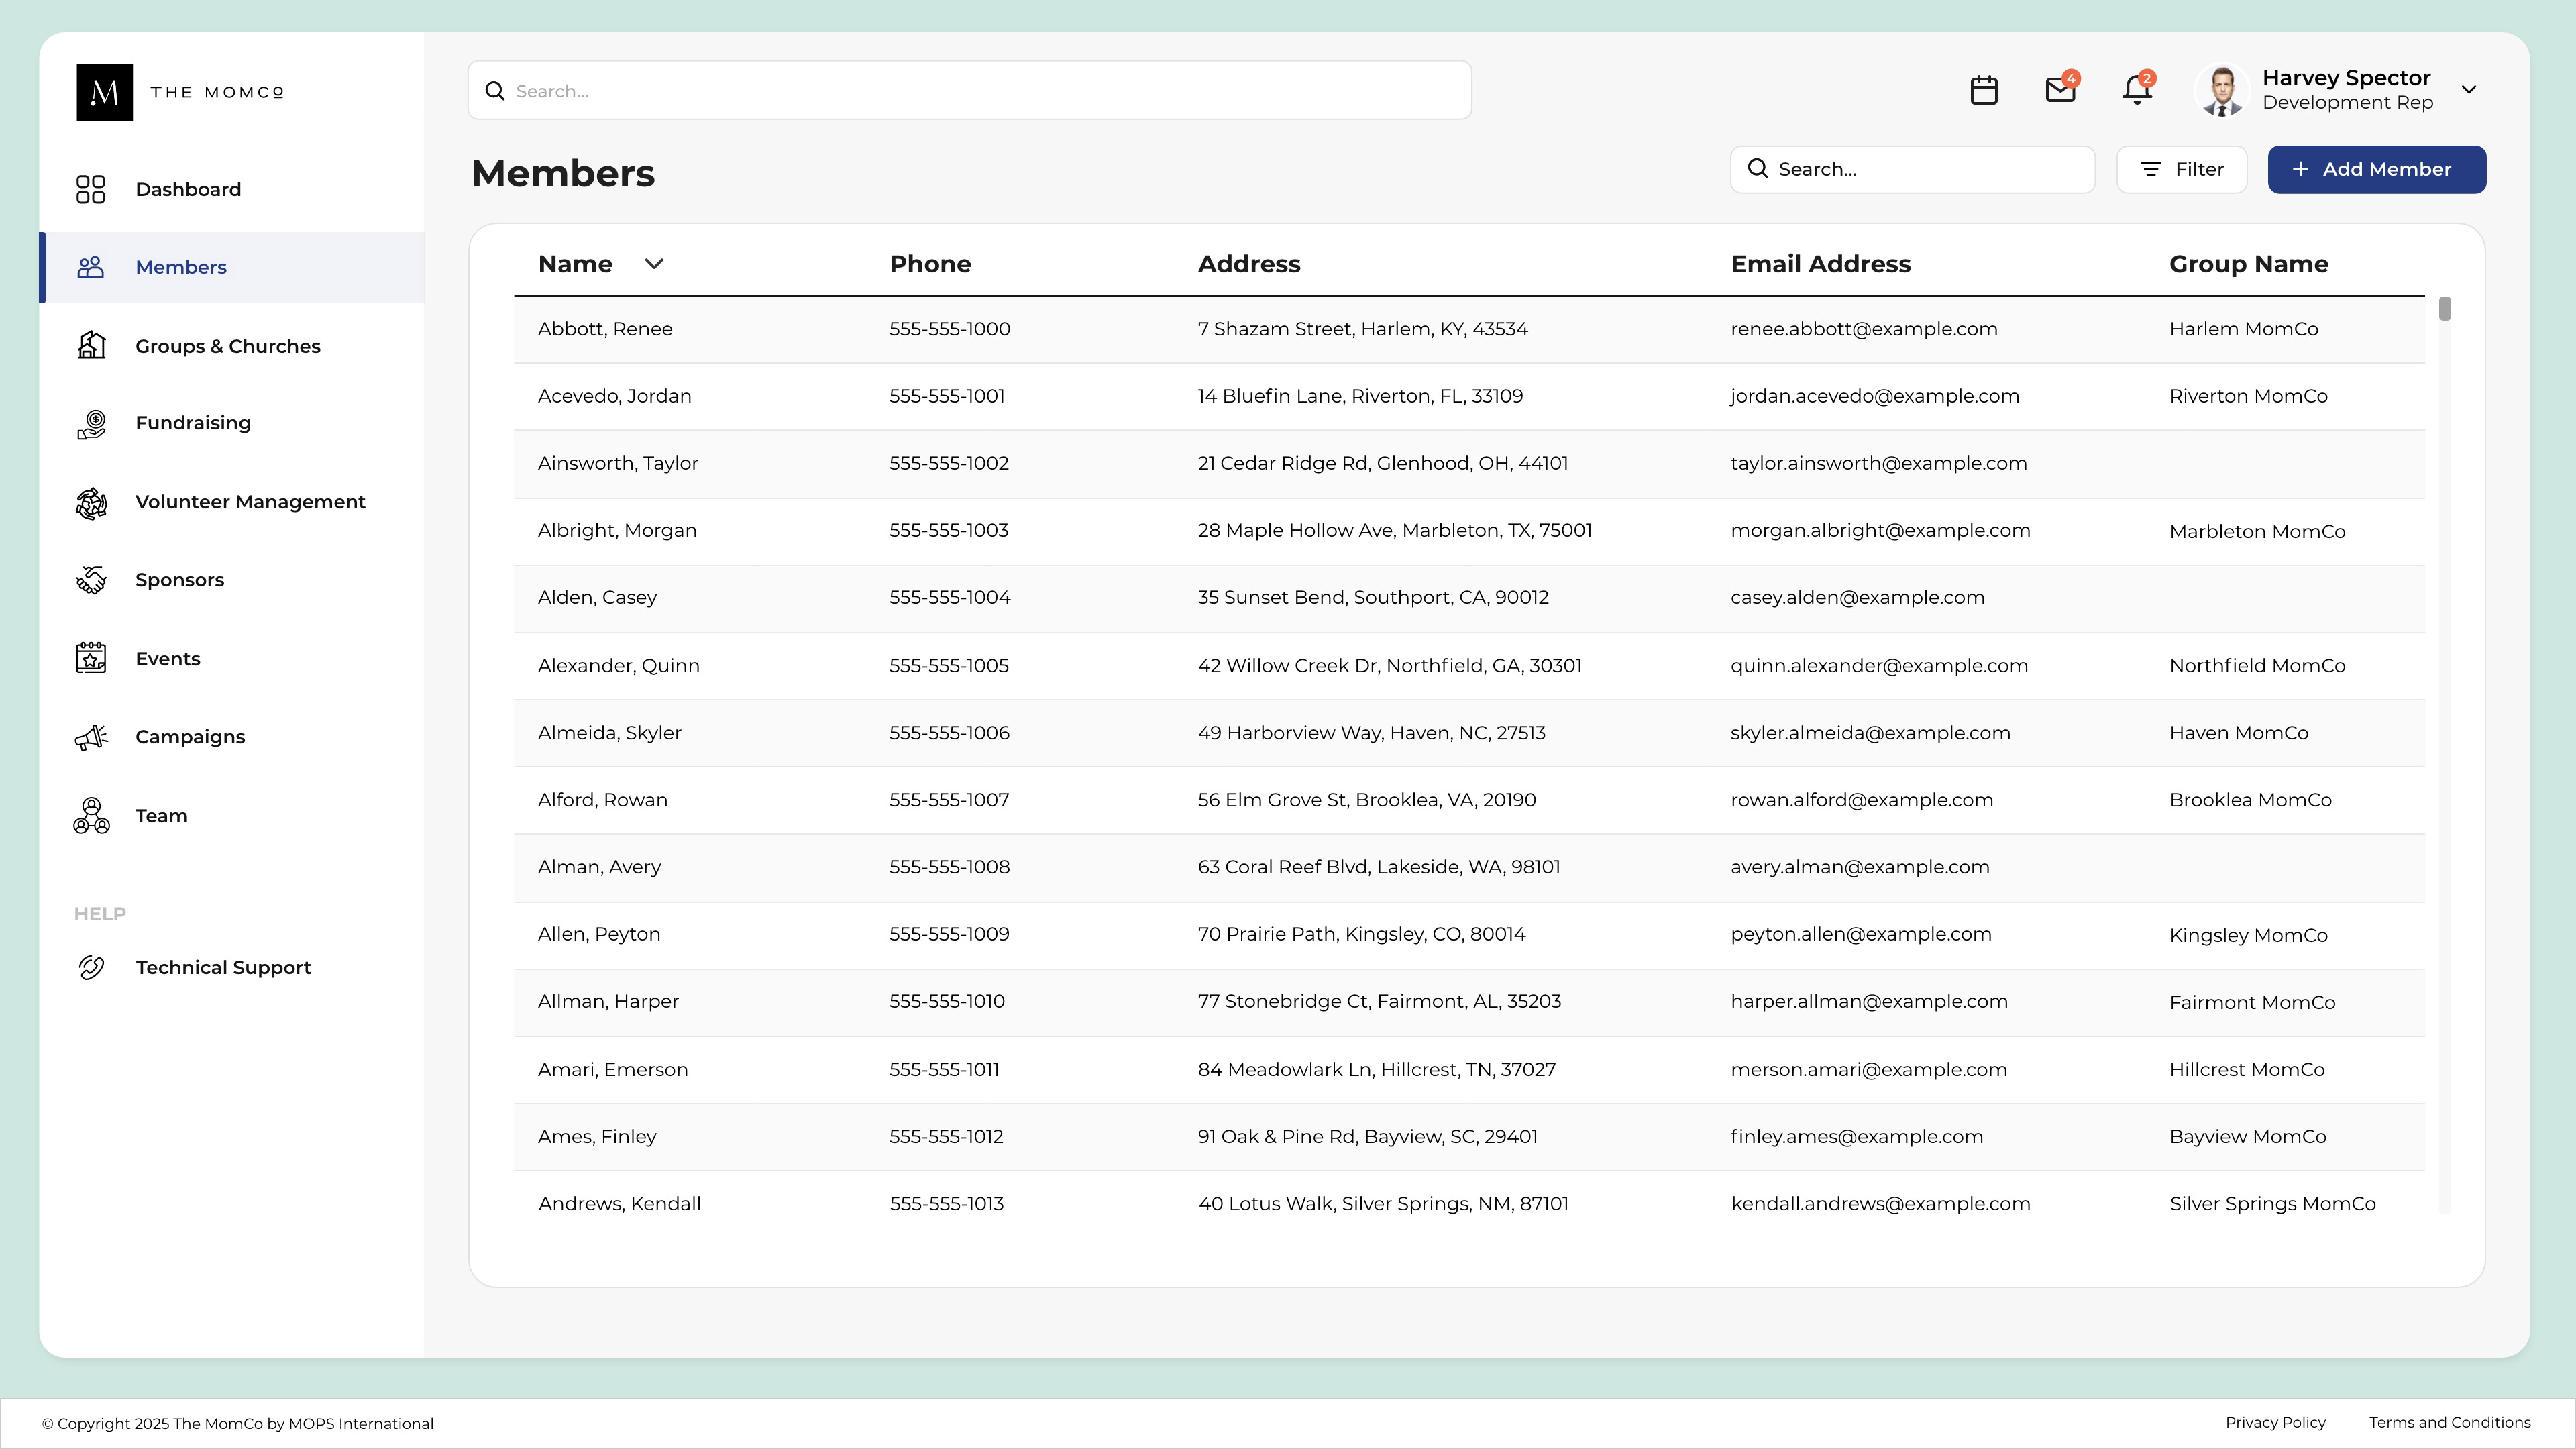Click the Sponsors handshake icon
Image resolution: width=2576 pixels, height=1449 pixels.
pos(91,580)
